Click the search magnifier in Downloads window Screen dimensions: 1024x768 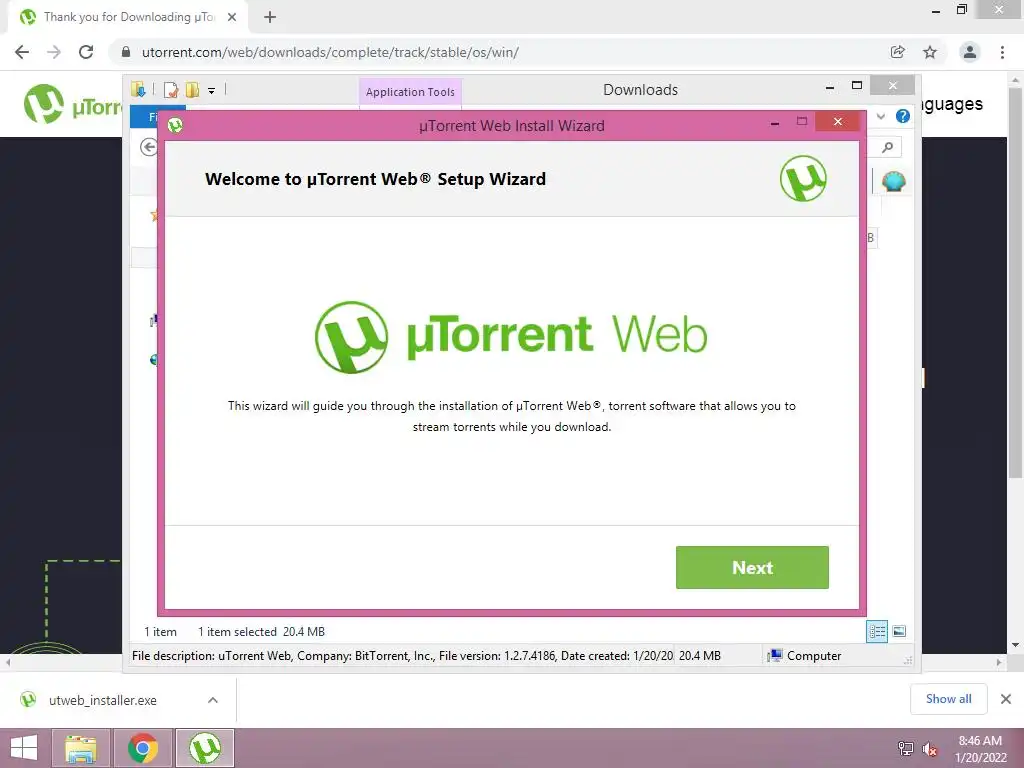888,148
